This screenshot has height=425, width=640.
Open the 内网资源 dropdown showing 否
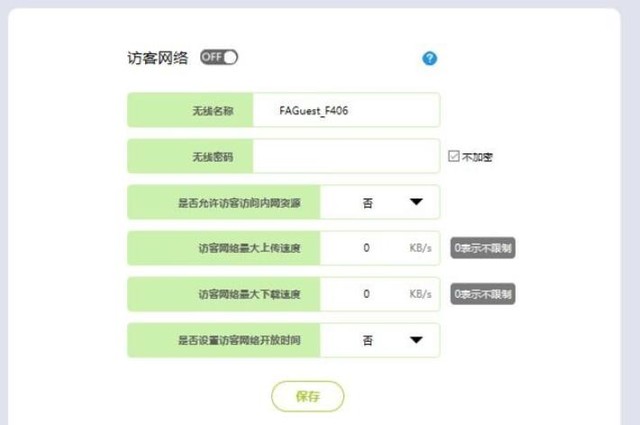point(380,202)
